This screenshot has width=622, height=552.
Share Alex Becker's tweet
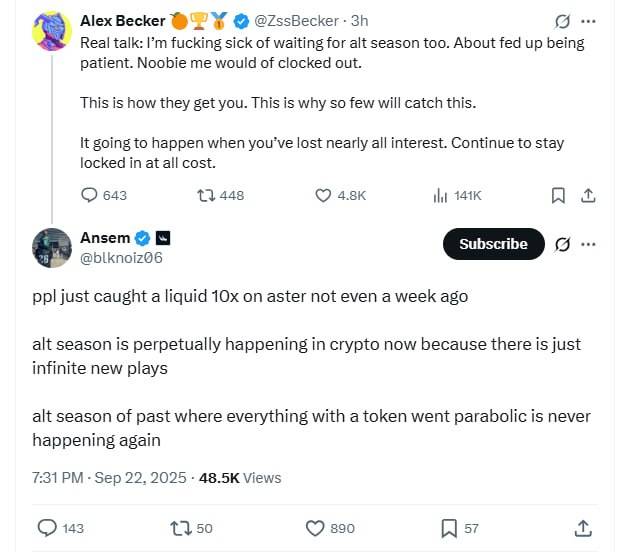pyautogui.click(x=589, y=196)
